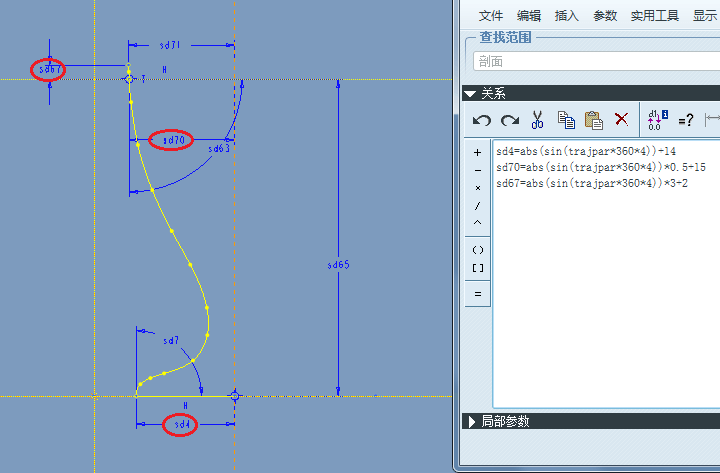Viewport: 720px width, 473px height.
Task: Open the 实用工具 menu
Action: click(x=654, y=16)
